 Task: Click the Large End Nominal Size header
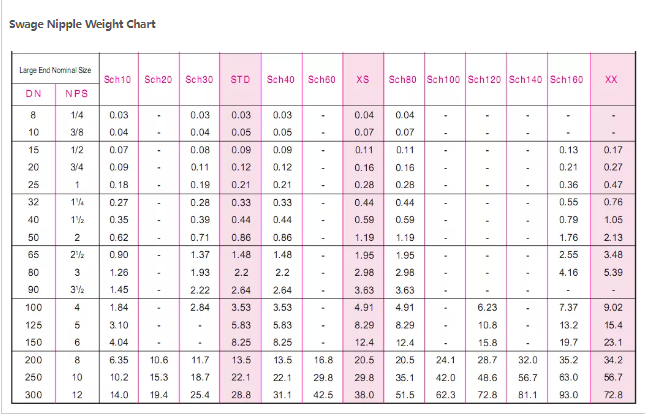coord(55,70)
